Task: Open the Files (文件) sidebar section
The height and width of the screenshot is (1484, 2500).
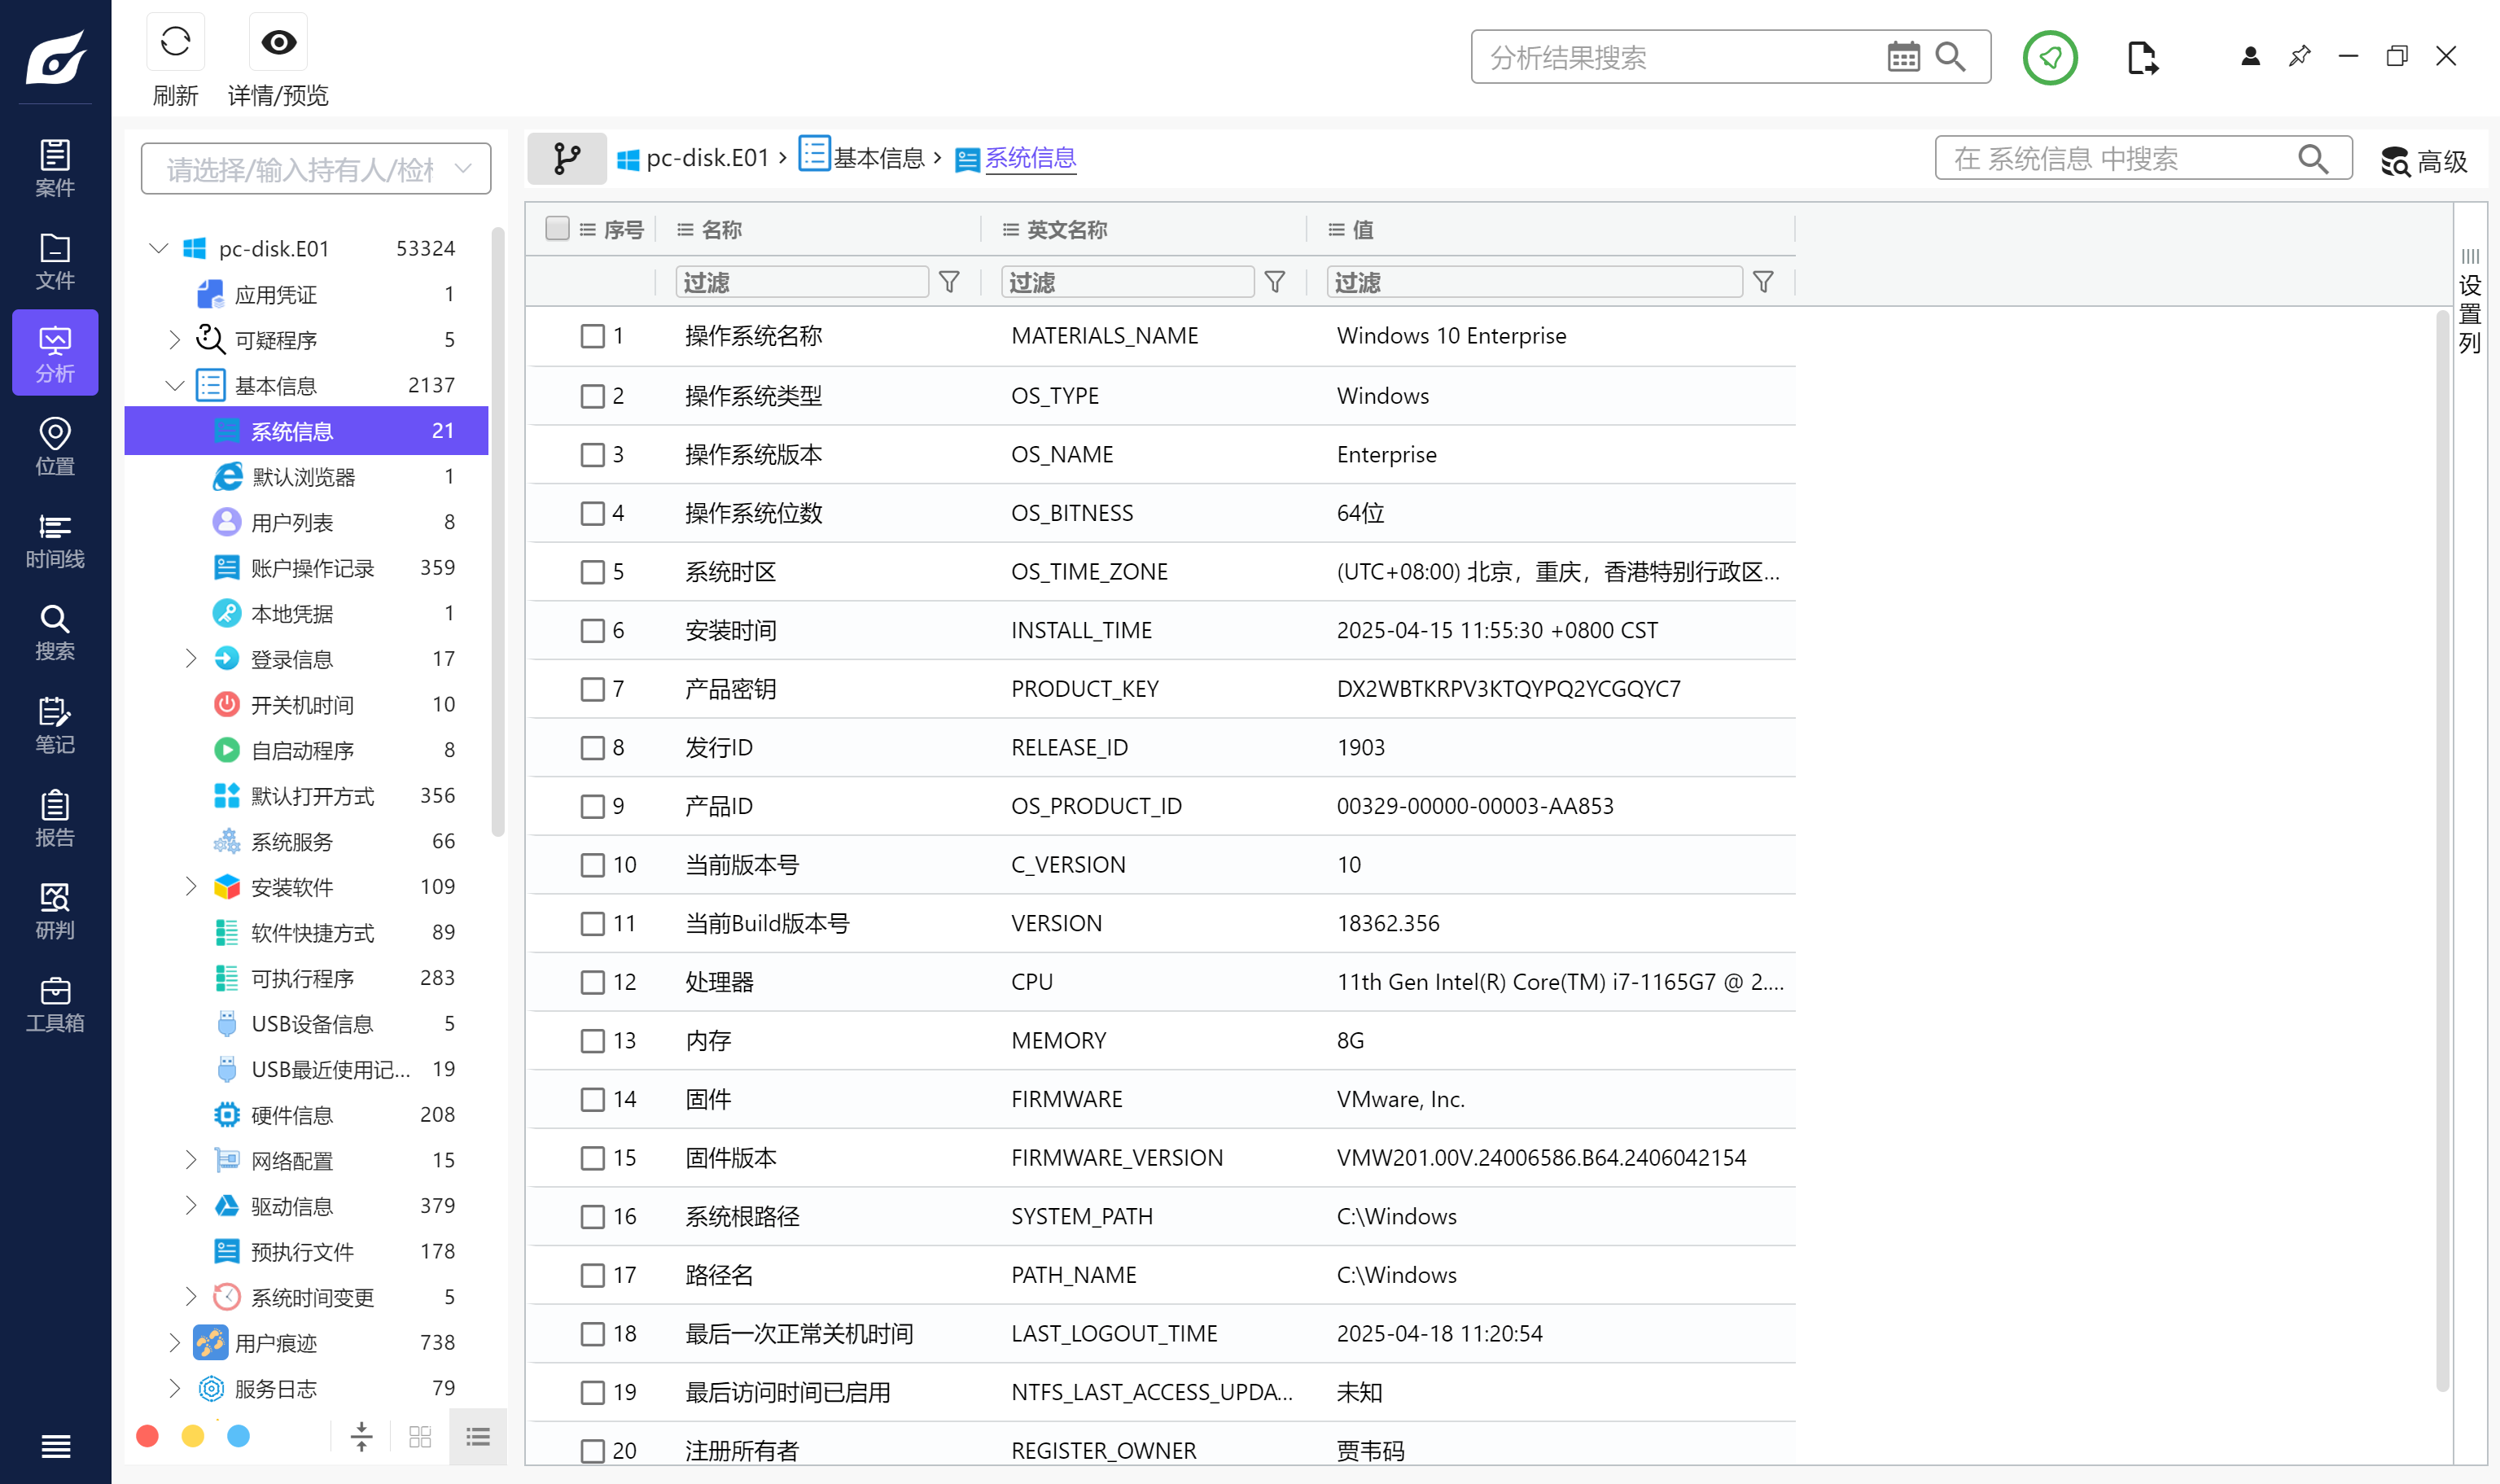Action: 55,261
